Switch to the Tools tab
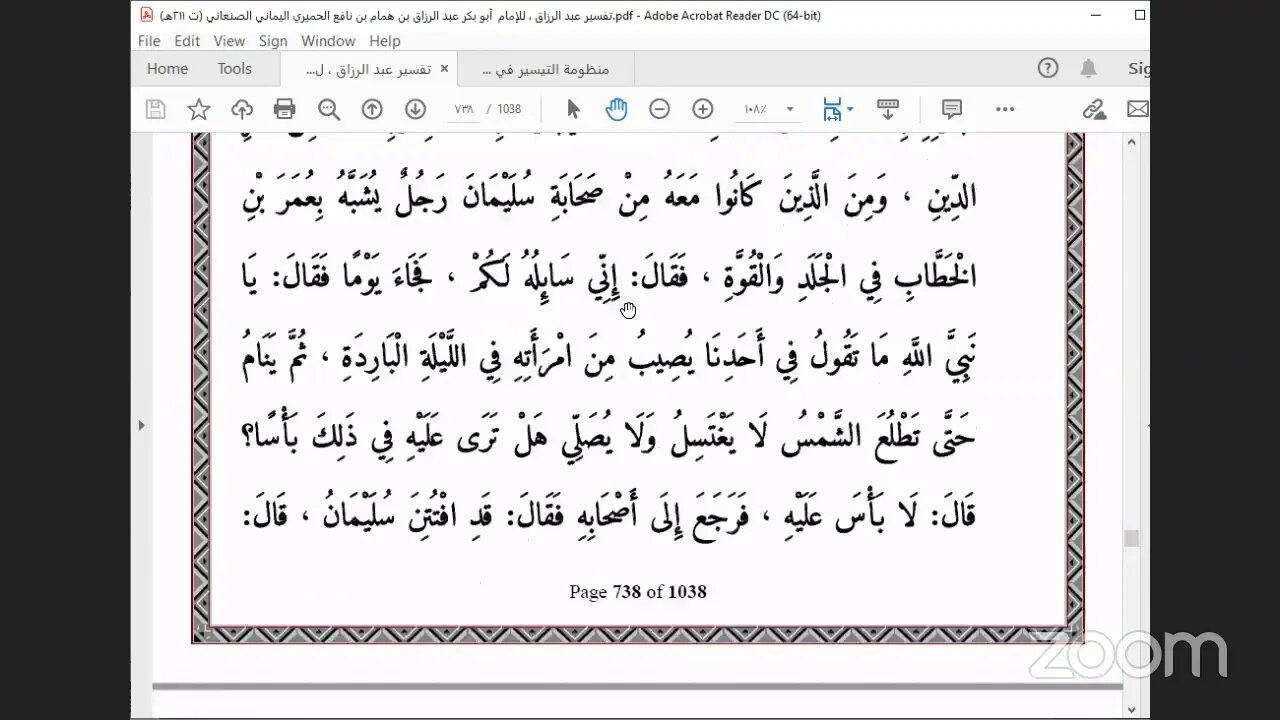The image size is (1280, 720). point(235,68)
